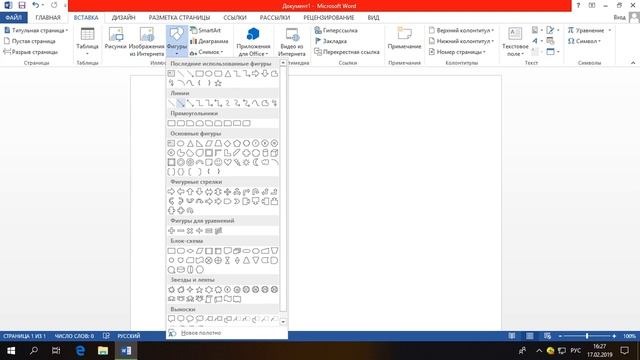Select the oval callout in Выноски
The image size is (640, 360).
point(190,319)
